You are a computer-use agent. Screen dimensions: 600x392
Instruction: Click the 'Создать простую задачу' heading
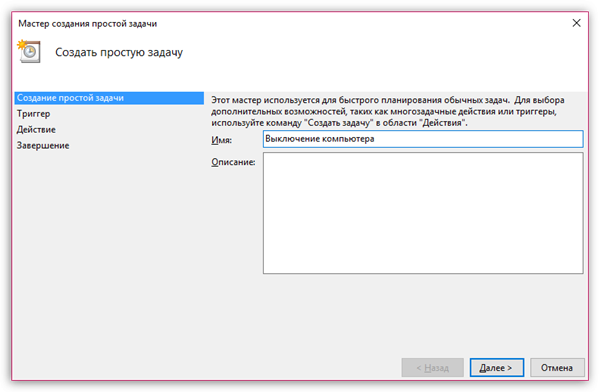coord(119,52)
